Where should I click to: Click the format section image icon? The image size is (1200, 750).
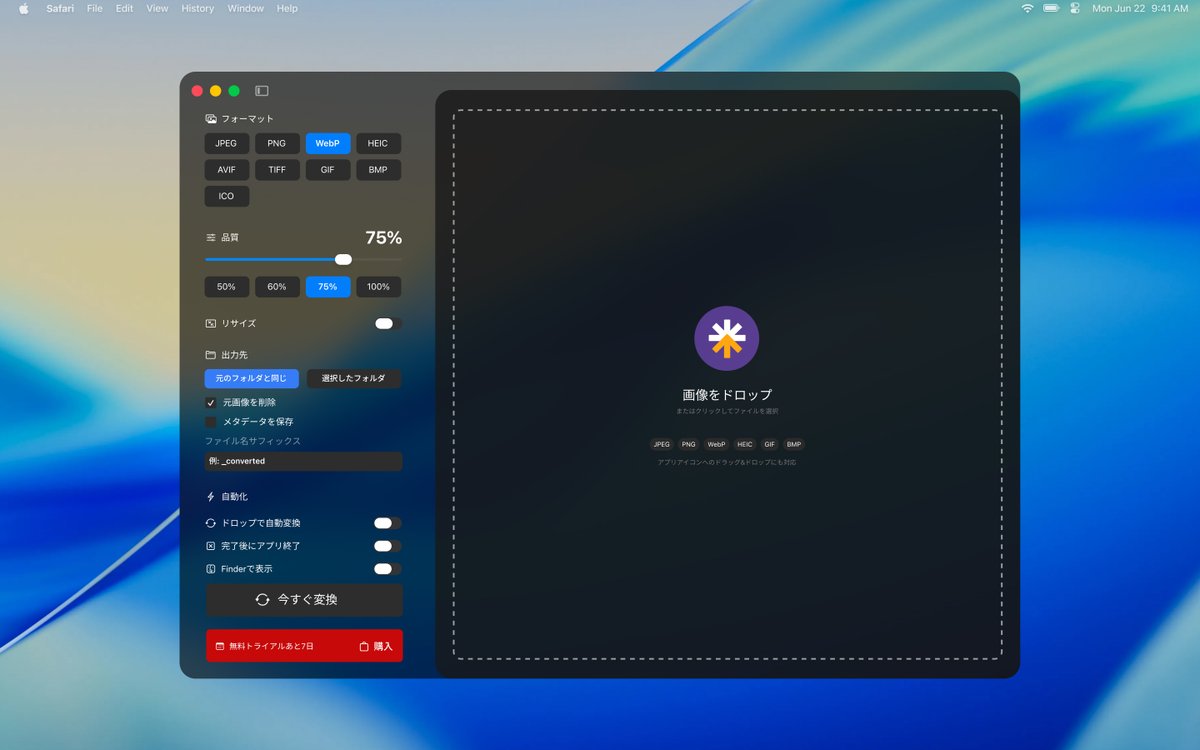coord(211,119)
